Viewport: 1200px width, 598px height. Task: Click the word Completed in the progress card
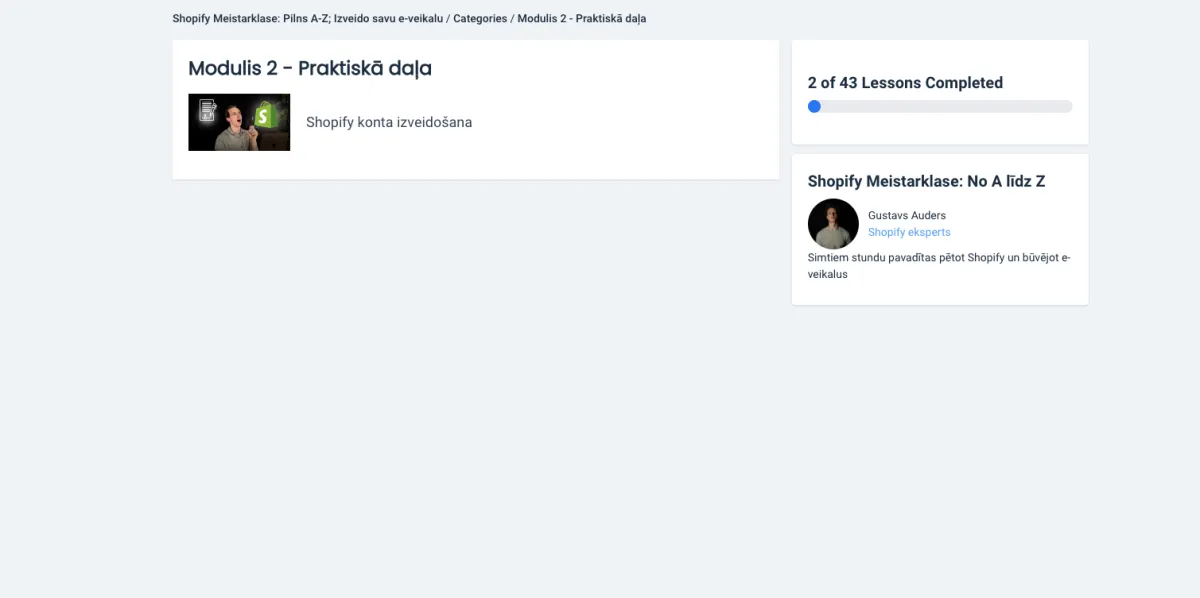pos(964,83)
